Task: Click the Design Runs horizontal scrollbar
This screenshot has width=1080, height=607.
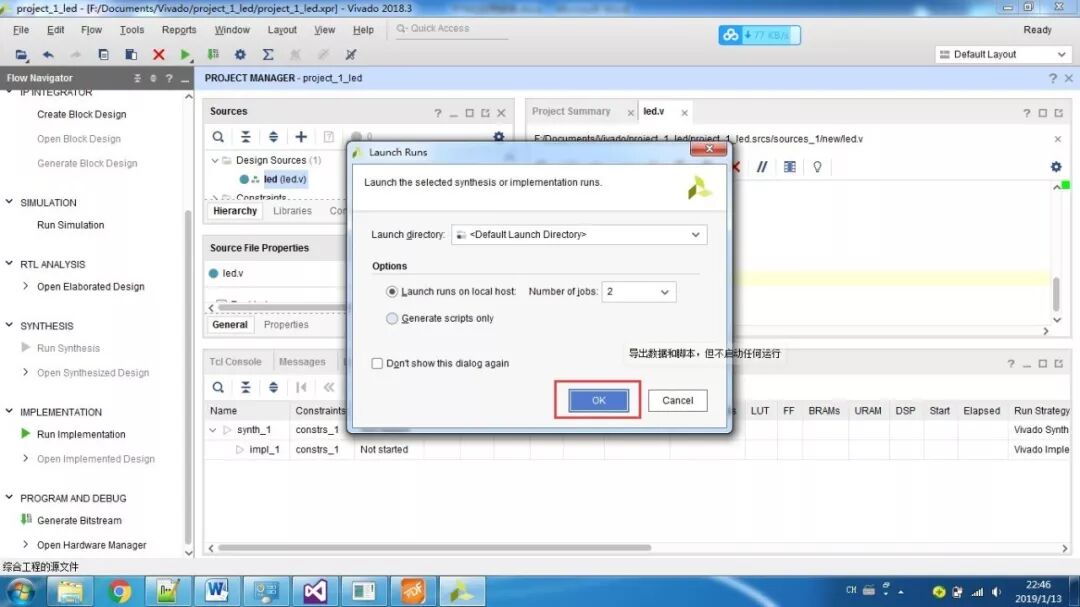Action: [x=434, y=548]
